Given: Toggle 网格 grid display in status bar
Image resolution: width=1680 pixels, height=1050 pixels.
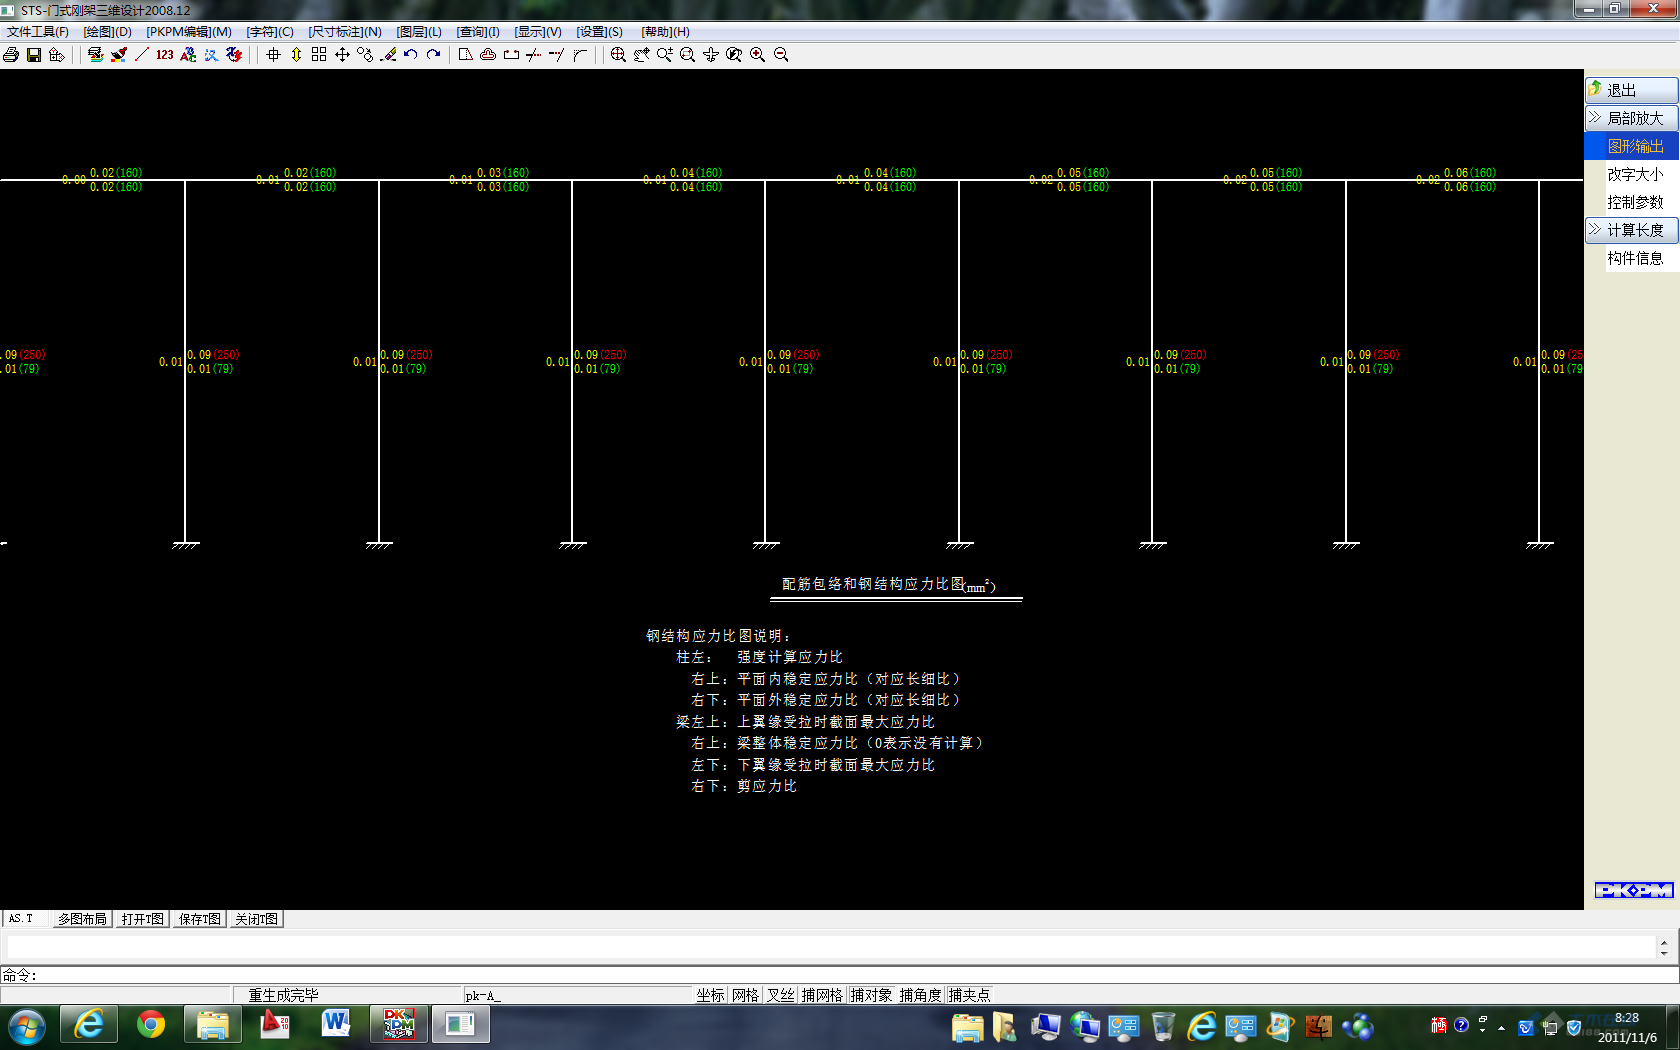Looking at the screenshot, I should pyautogui.click(x=746, y=995).
